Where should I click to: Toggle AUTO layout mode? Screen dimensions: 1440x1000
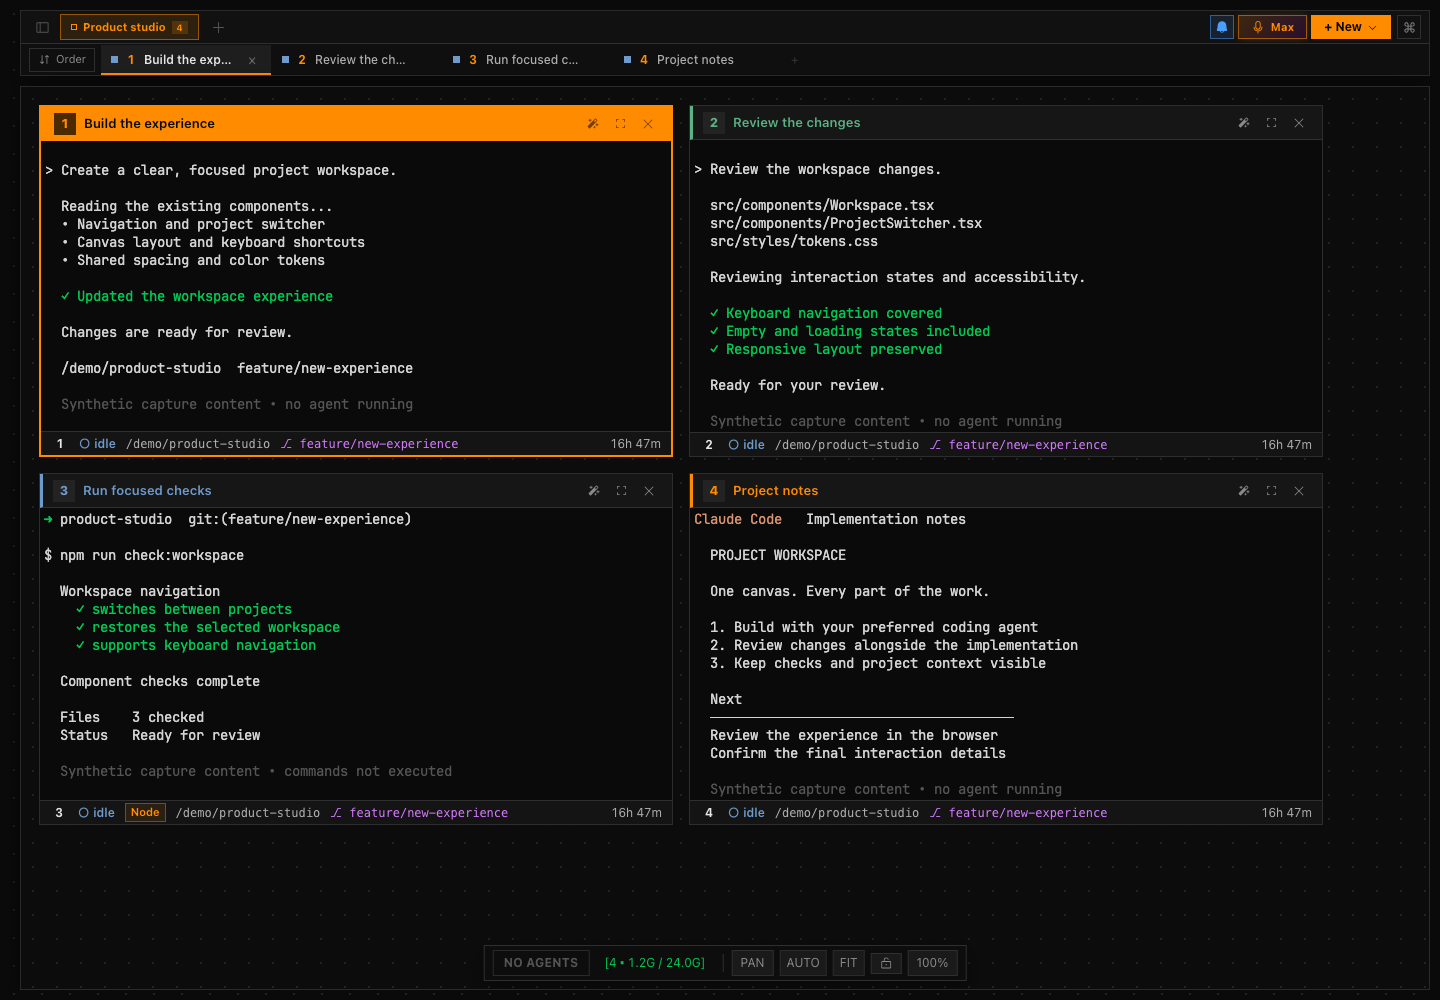click(x=803, y=963)
